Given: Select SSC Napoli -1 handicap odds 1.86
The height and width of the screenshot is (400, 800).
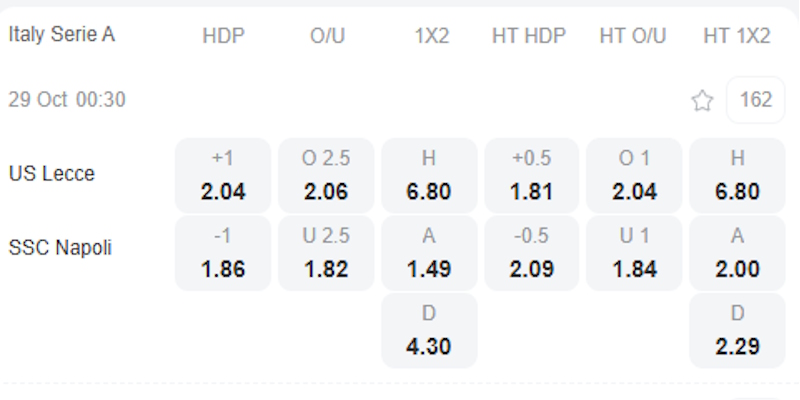Looking at the screenshot, I should coord(222,254).
